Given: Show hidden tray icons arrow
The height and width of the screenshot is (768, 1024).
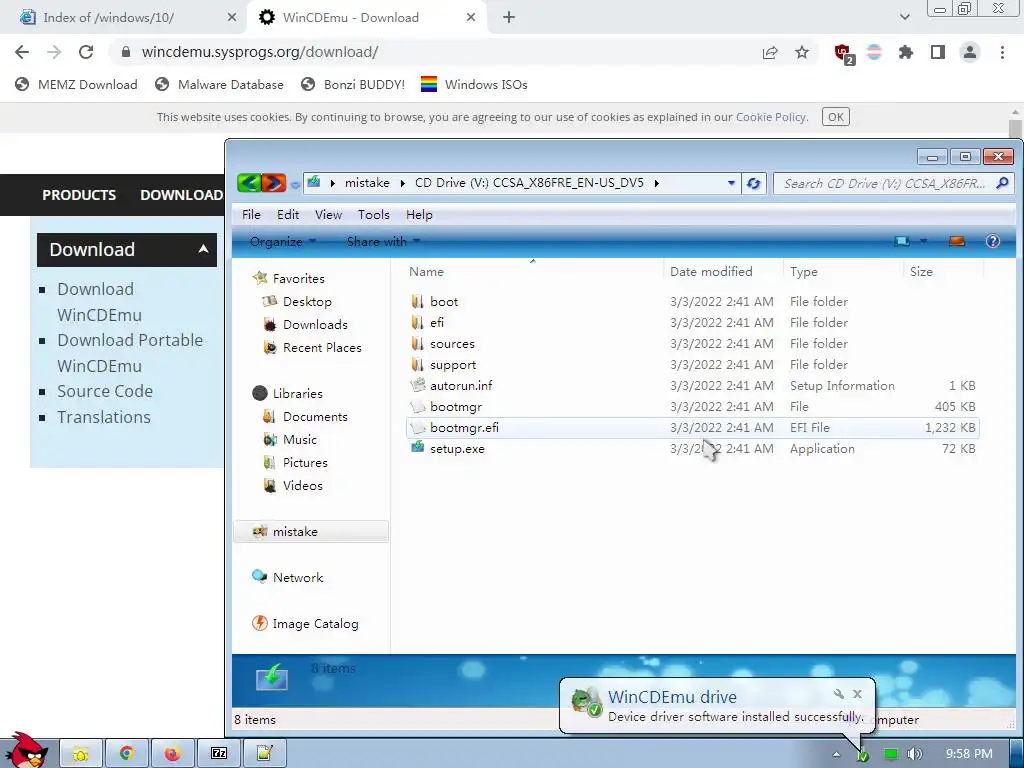Looking at the screenshot, I should [x=836, y=754].
